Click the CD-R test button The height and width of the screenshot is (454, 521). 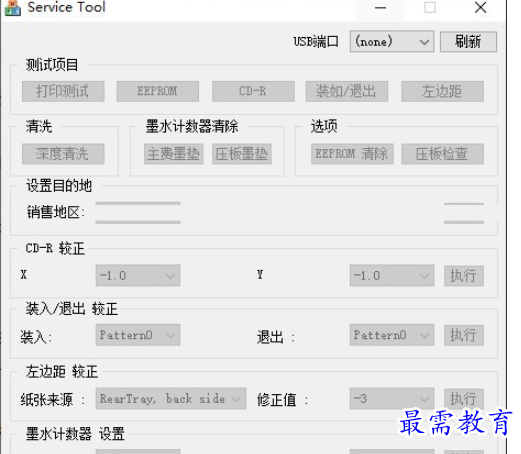click(253, 91)
